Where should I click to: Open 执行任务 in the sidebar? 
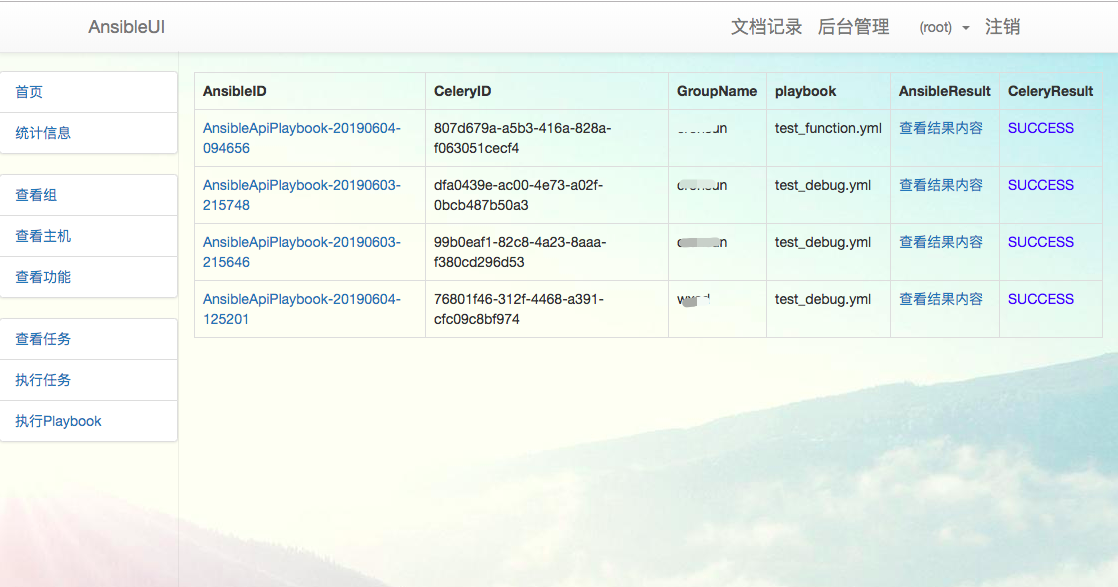tap(88, 380)
